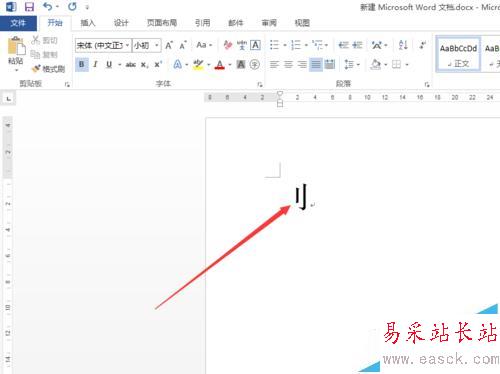Open the 宋体 font name dropdown
The width and height of the screenshot is (500, 374).
pyautogui.click(x=127, y=45)
